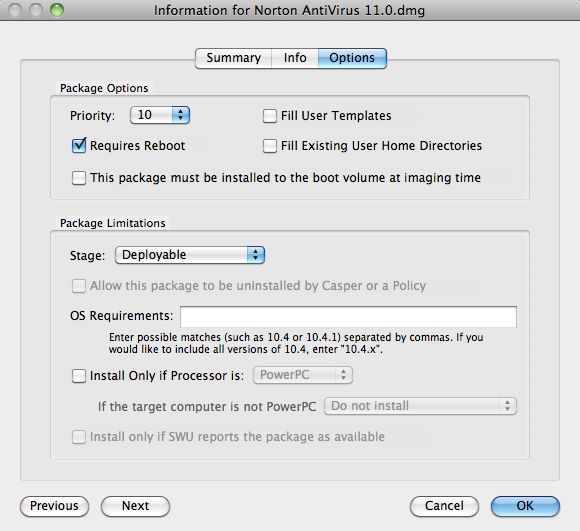The width and height of the screenshot is (580, 531).
Task: Enable Install Only if Processor is
Action: (79, 376)
